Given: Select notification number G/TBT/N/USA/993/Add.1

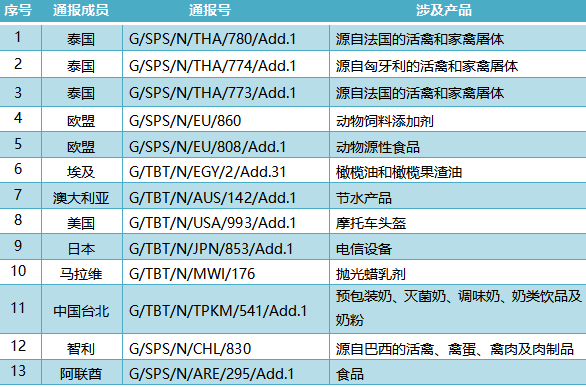Looking at the screenshot, I should [x=212, y=223].
